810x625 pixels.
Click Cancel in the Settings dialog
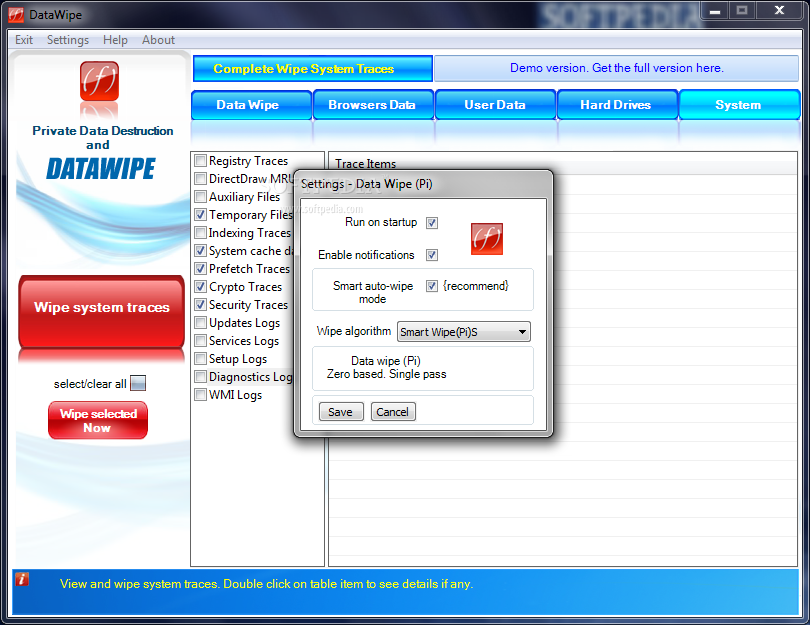(393, 412)
